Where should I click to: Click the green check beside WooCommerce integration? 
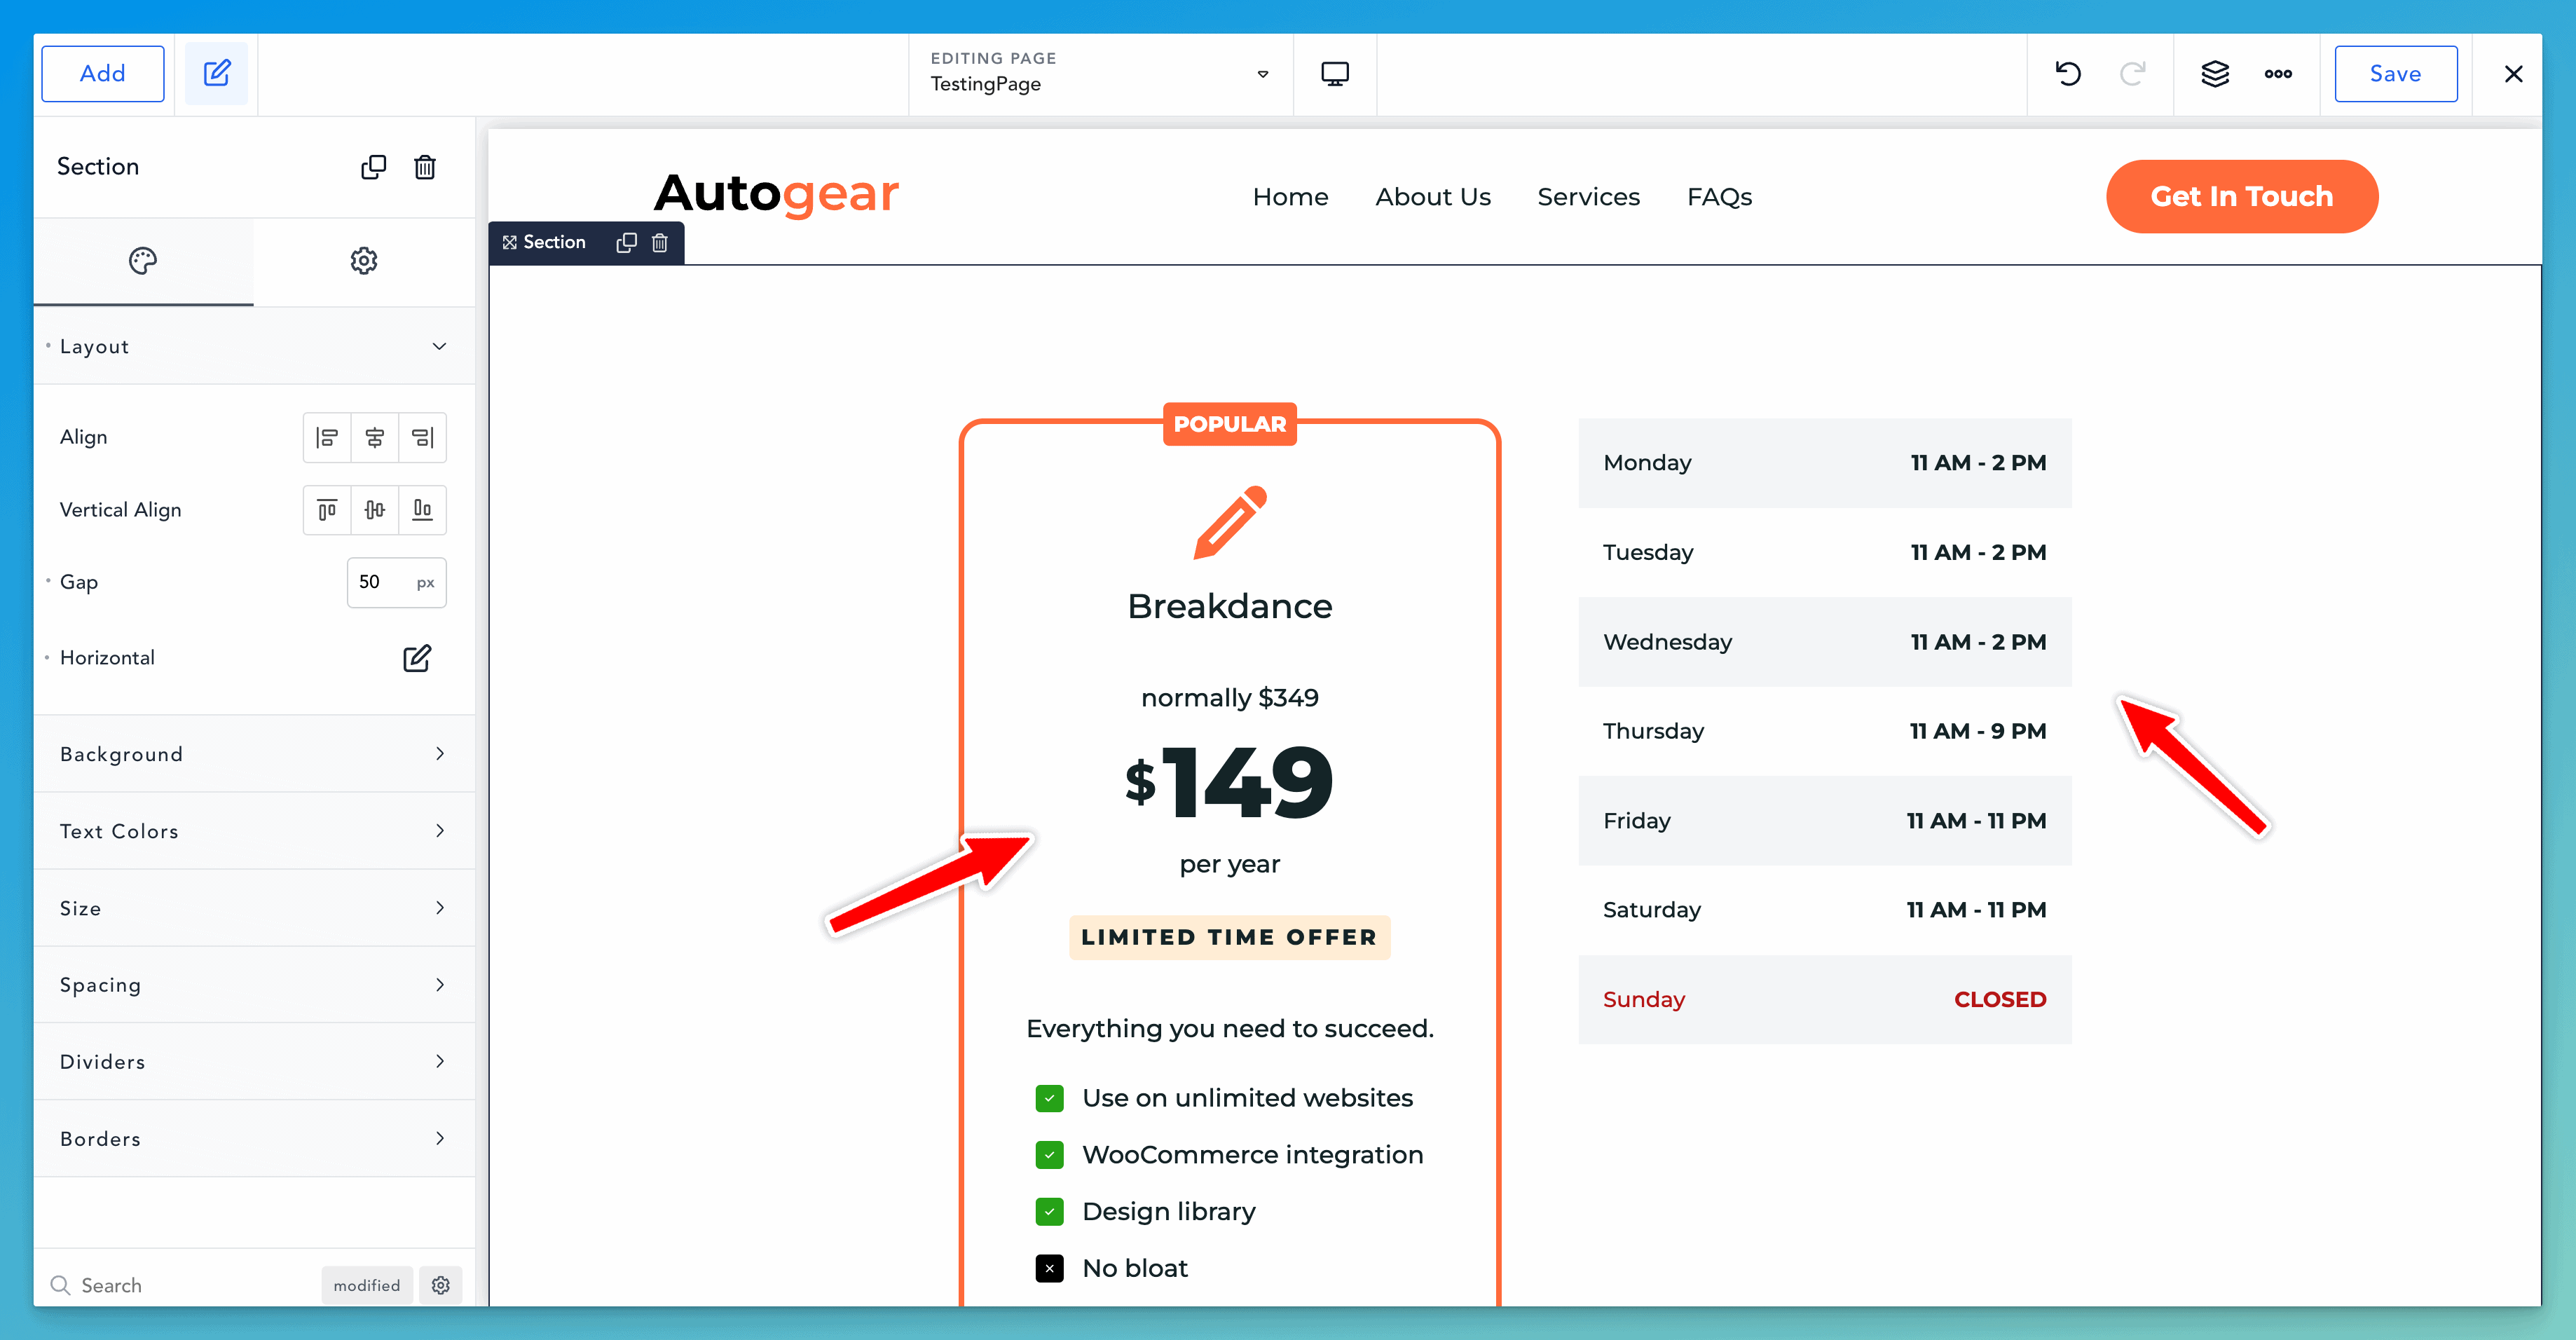1049,1155
